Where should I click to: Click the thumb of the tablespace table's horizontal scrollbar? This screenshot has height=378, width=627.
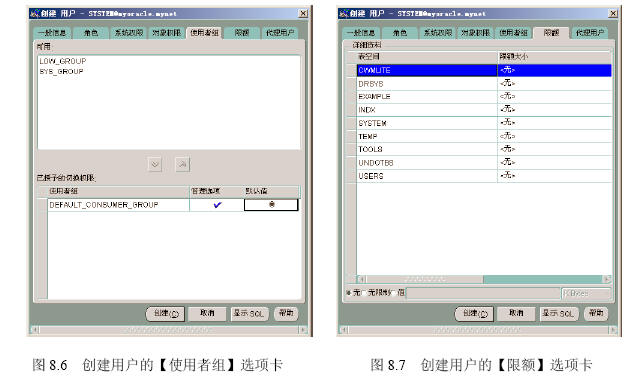(x=424, y=279)
